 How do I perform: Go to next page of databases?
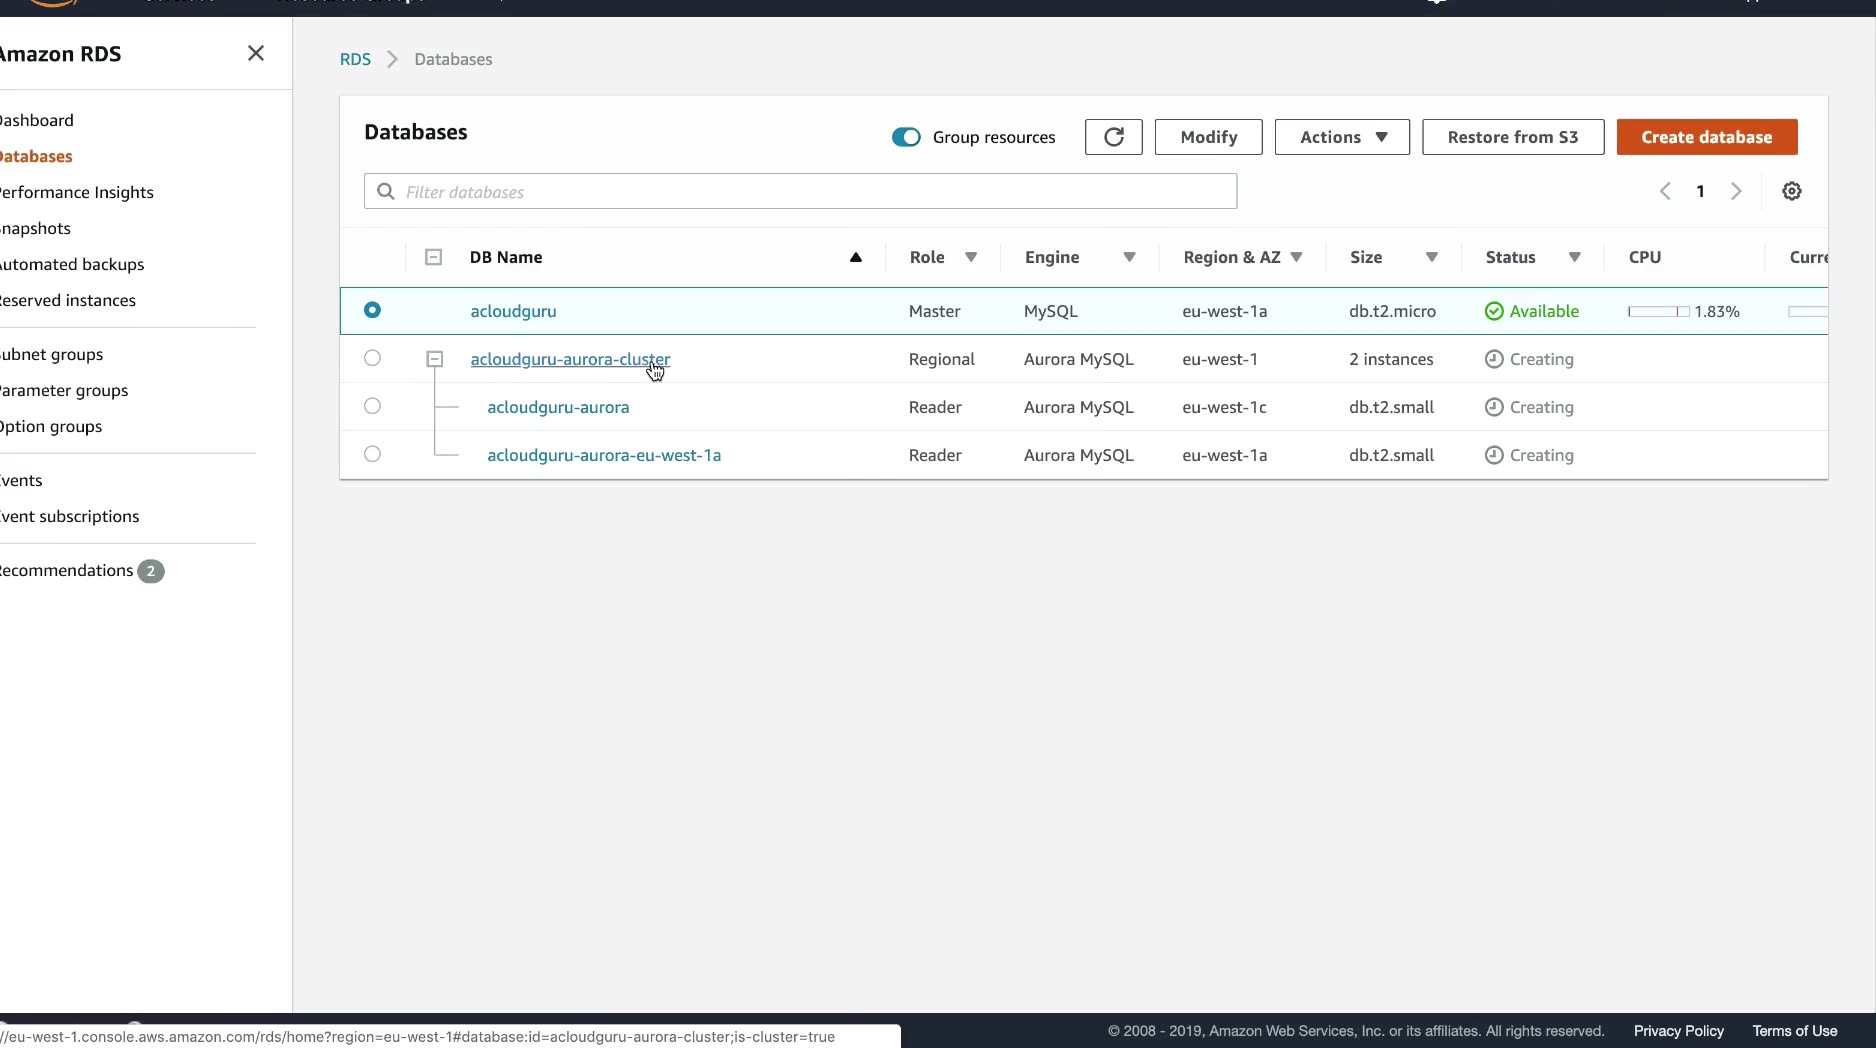pyautogui.click(x=1736, y=191)
